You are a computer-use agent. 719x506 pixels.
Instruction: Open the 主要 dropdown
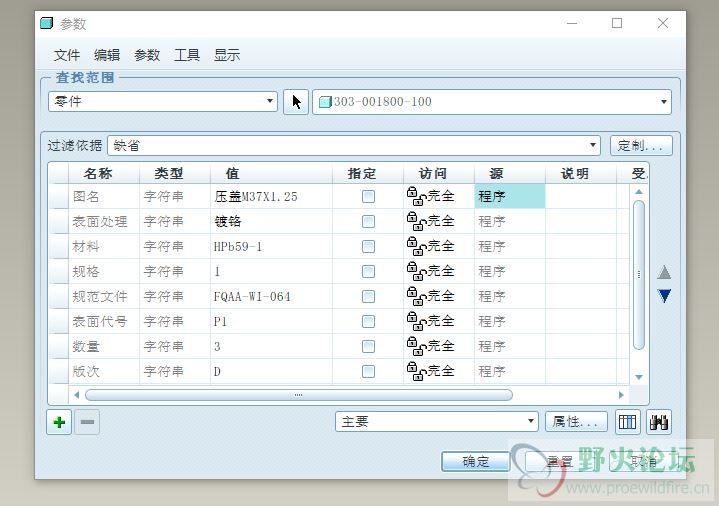point(437,422)
